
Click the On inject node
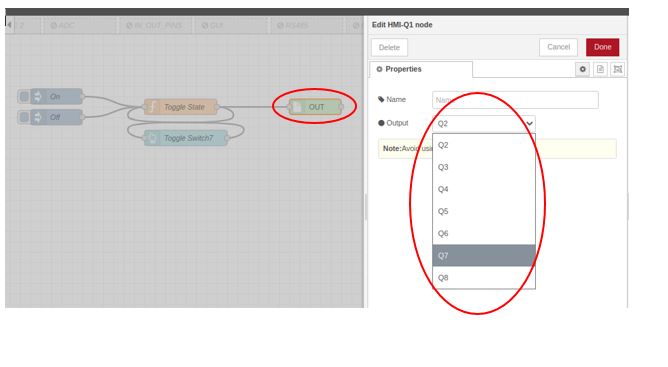[56, 96]
